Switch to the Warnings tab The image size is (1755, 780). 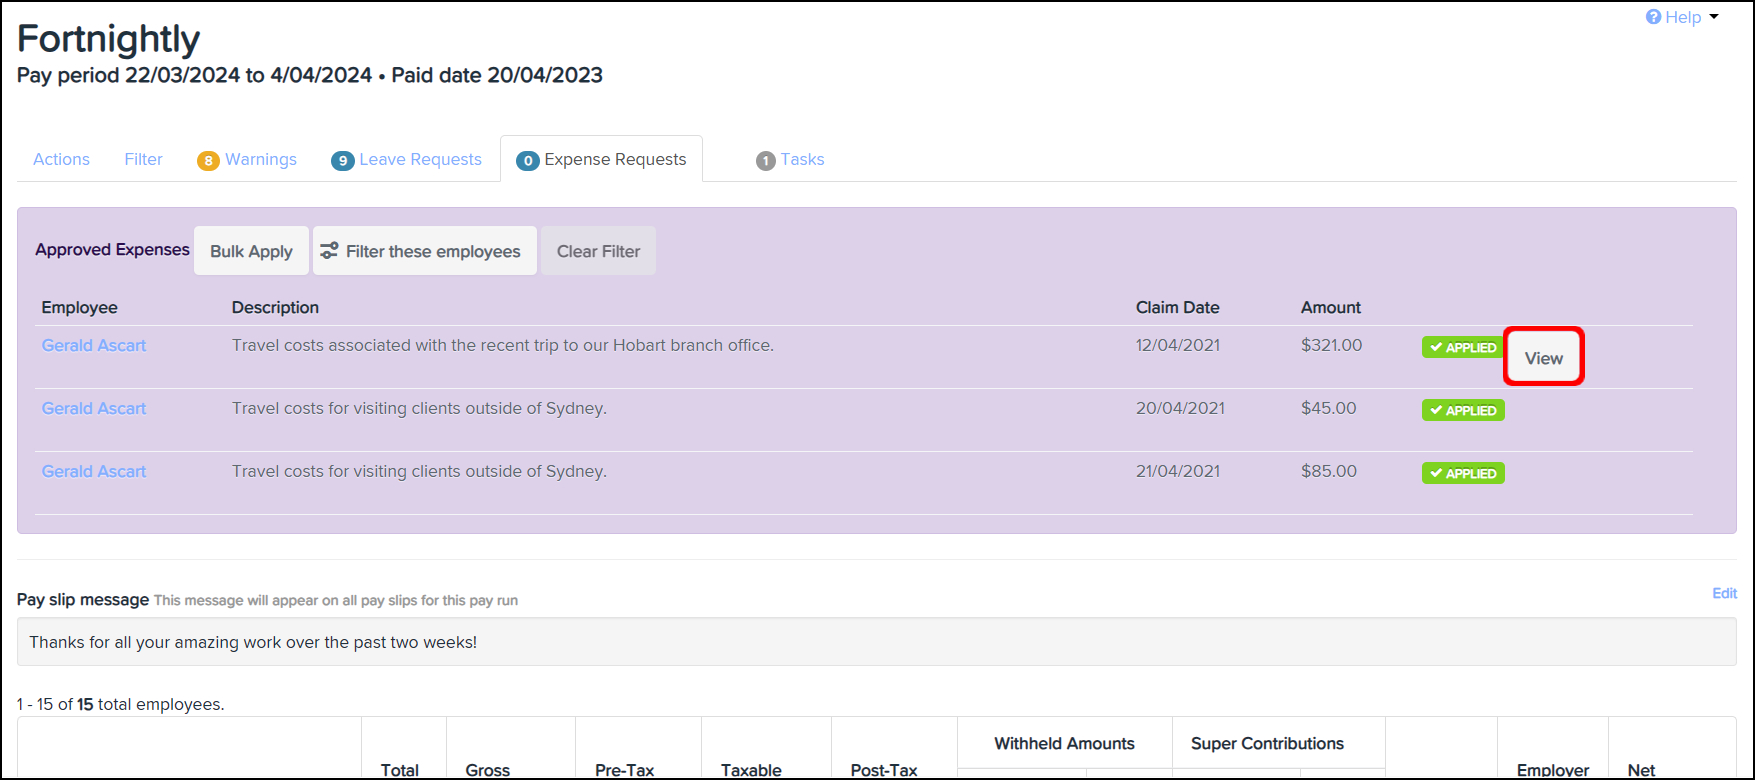pyautogui.click(x=260, y=160)
